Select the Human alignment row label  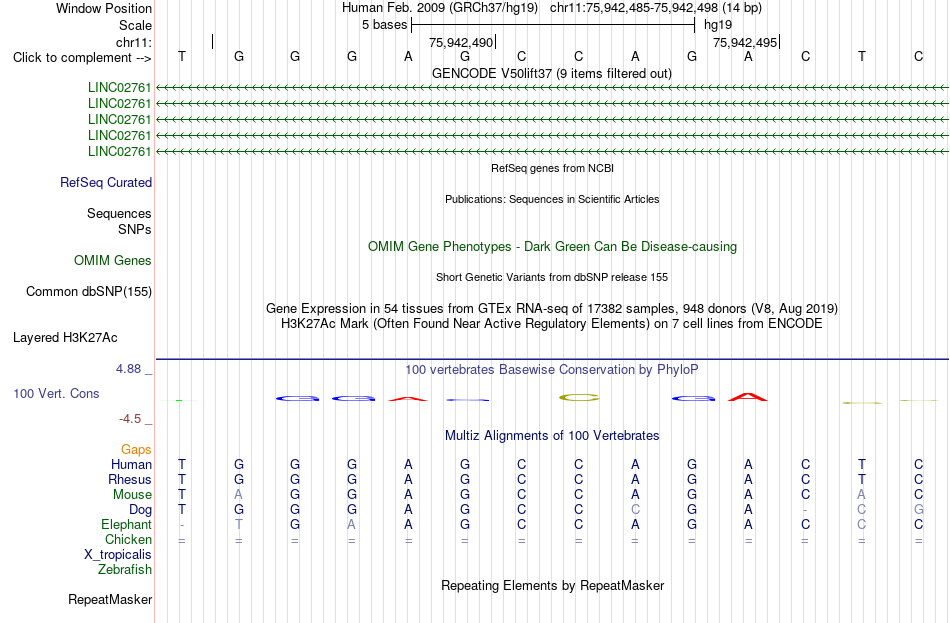[x=131, y=465]
